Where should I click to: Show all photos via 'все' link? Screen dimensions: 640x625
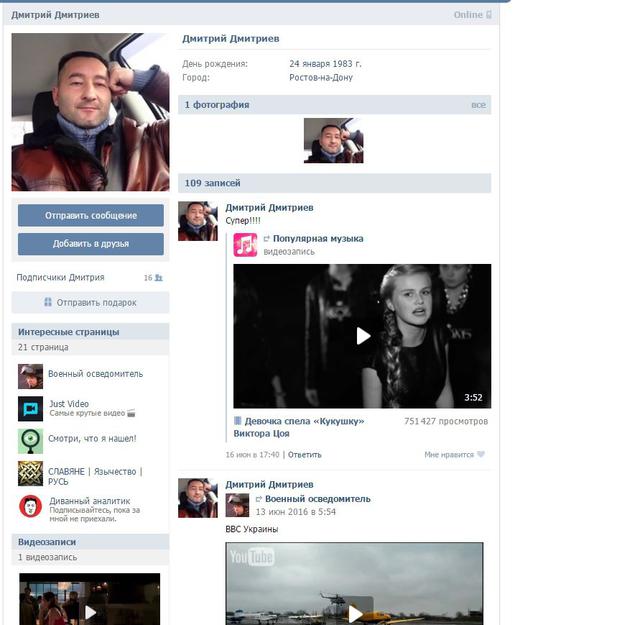(x=478, y=105)
